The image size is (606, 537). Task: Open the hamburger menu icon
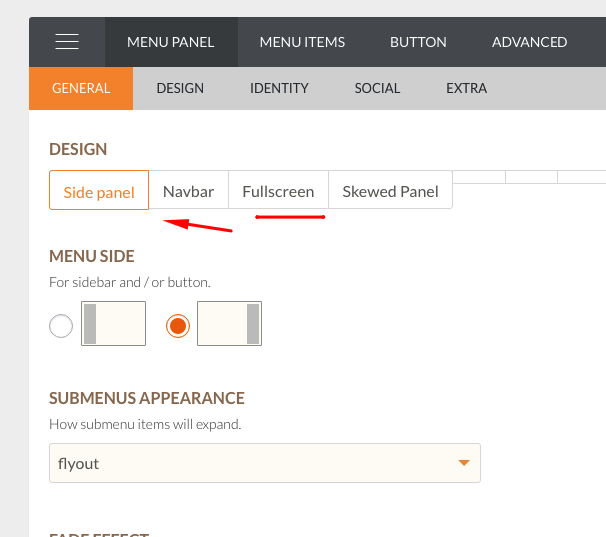67,42
